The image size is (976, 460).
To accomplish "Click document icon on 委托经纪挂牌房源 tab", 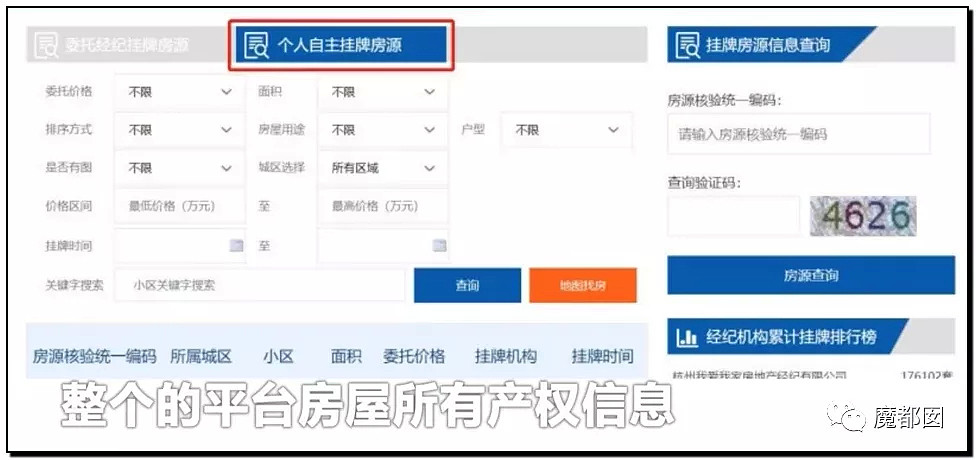I will (x=45, y=45).
